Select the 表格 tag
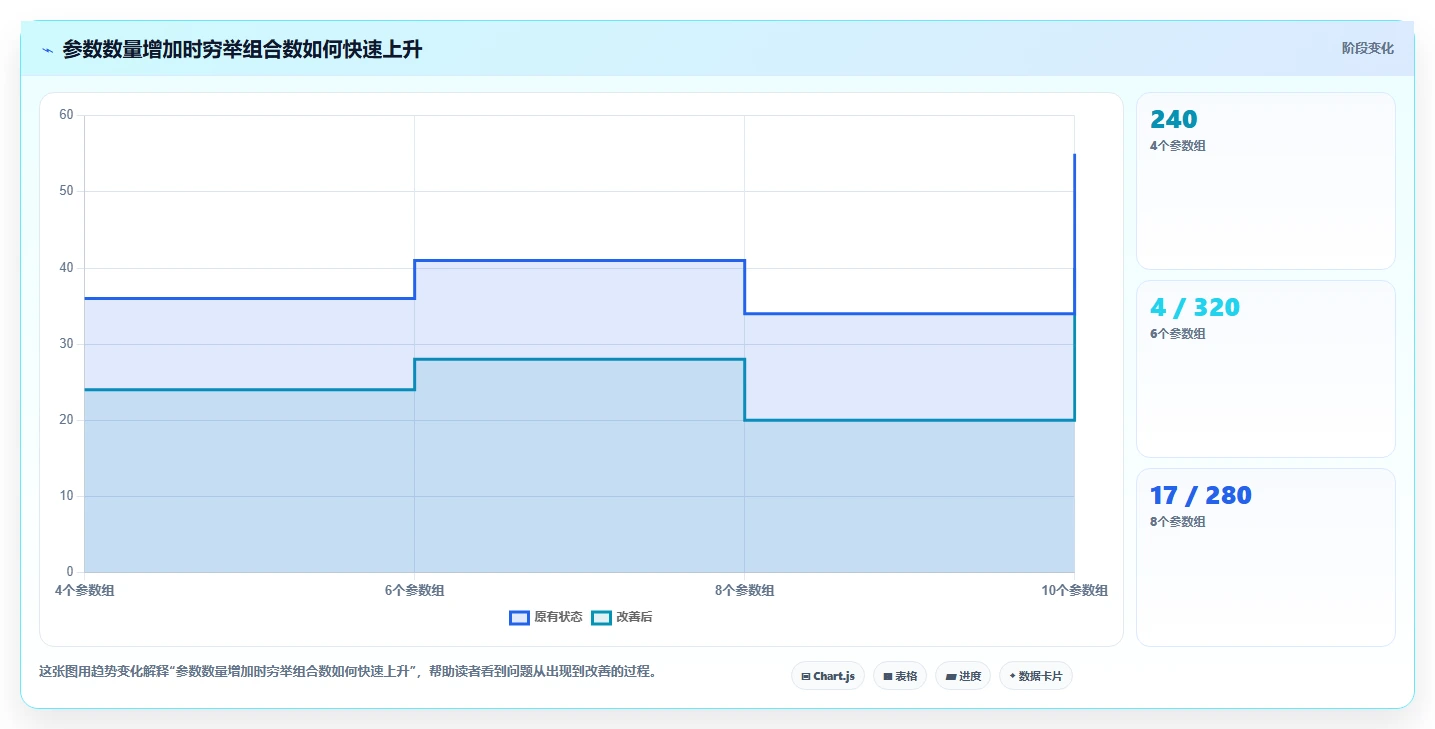The height and width of the screenshot is (729, 1435). (x=900, y=676)
